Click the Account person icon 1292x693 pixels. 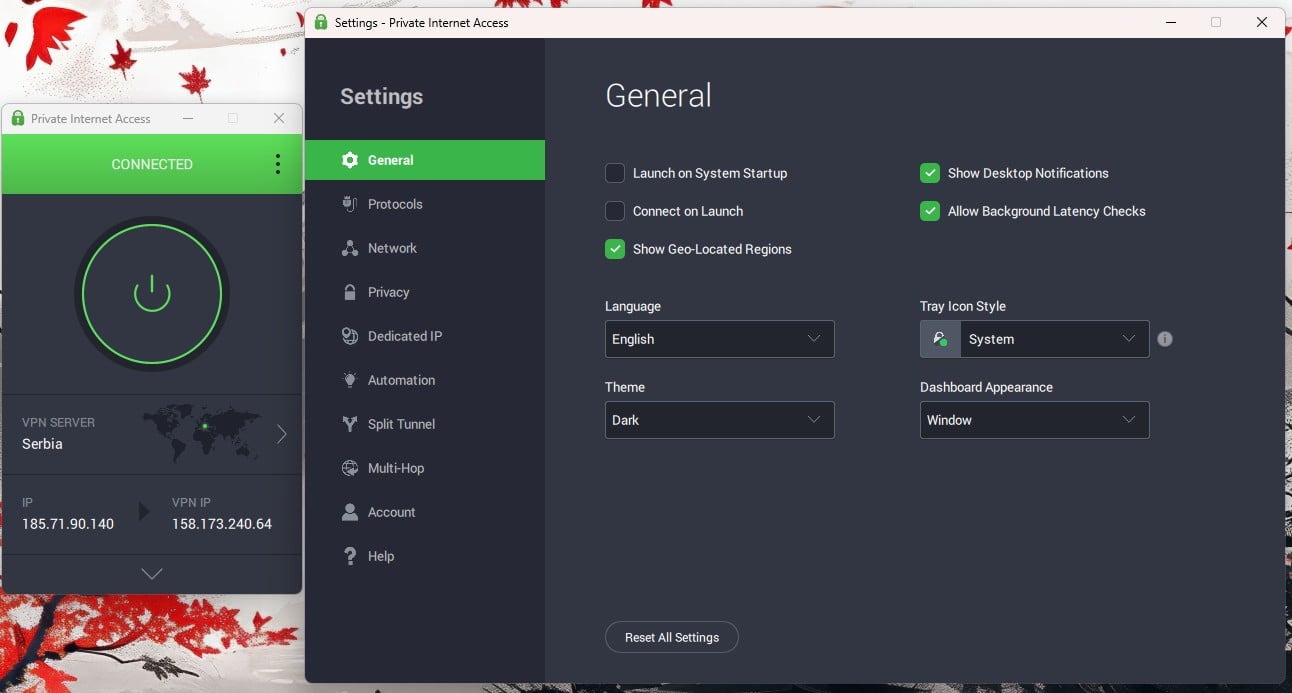tap(350, 512)
